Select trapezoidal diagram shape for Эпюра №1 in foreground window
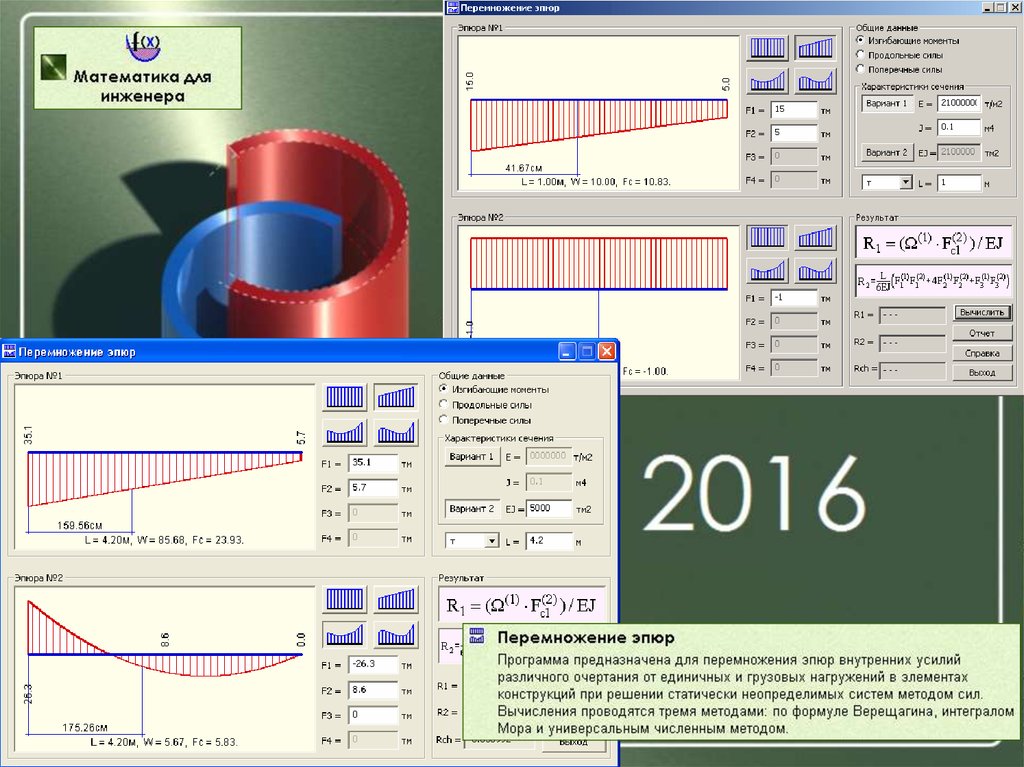The width and height of the screenshot is (1024, 767). (x=396, y=397)
